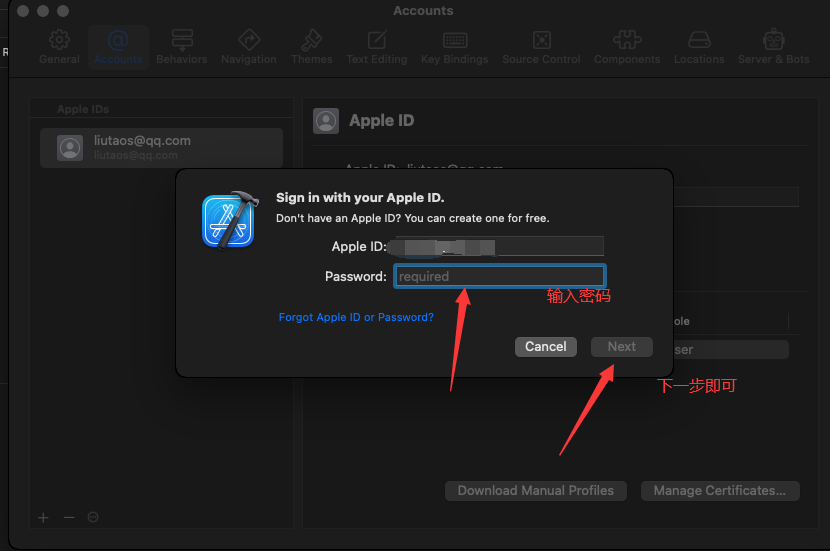Screen dimensions: 830x551
Task: Click the Behaviors tab label
Action: coord(182,59)
